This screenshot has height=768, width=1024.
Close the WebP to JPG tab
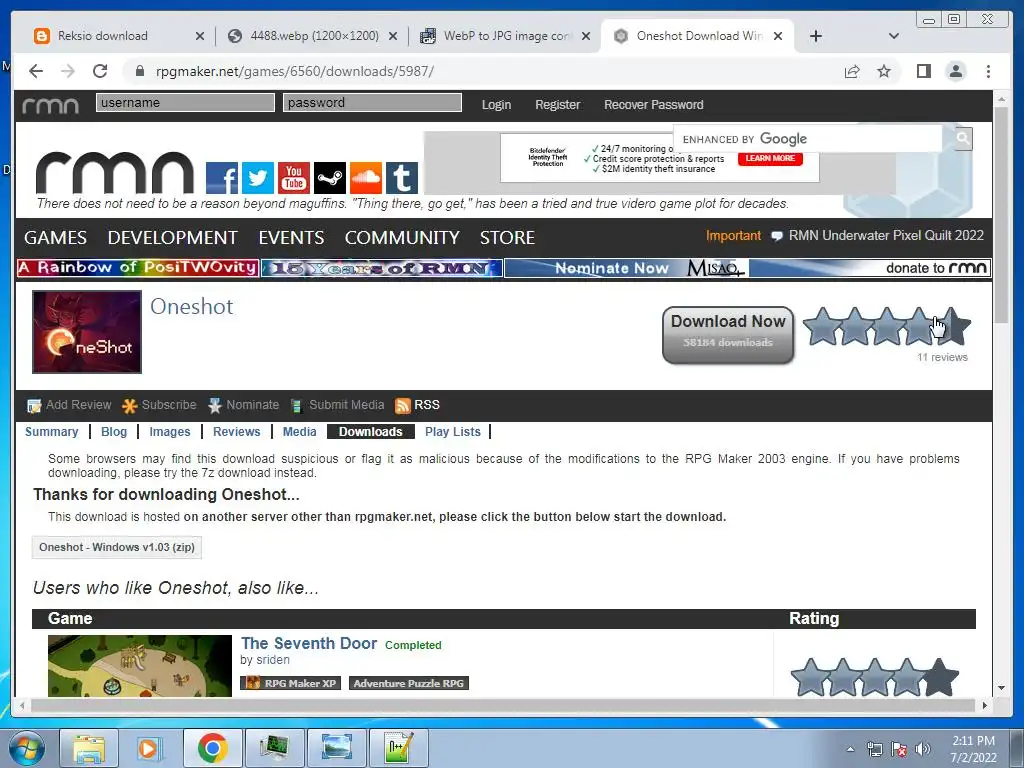pos(586,36)
